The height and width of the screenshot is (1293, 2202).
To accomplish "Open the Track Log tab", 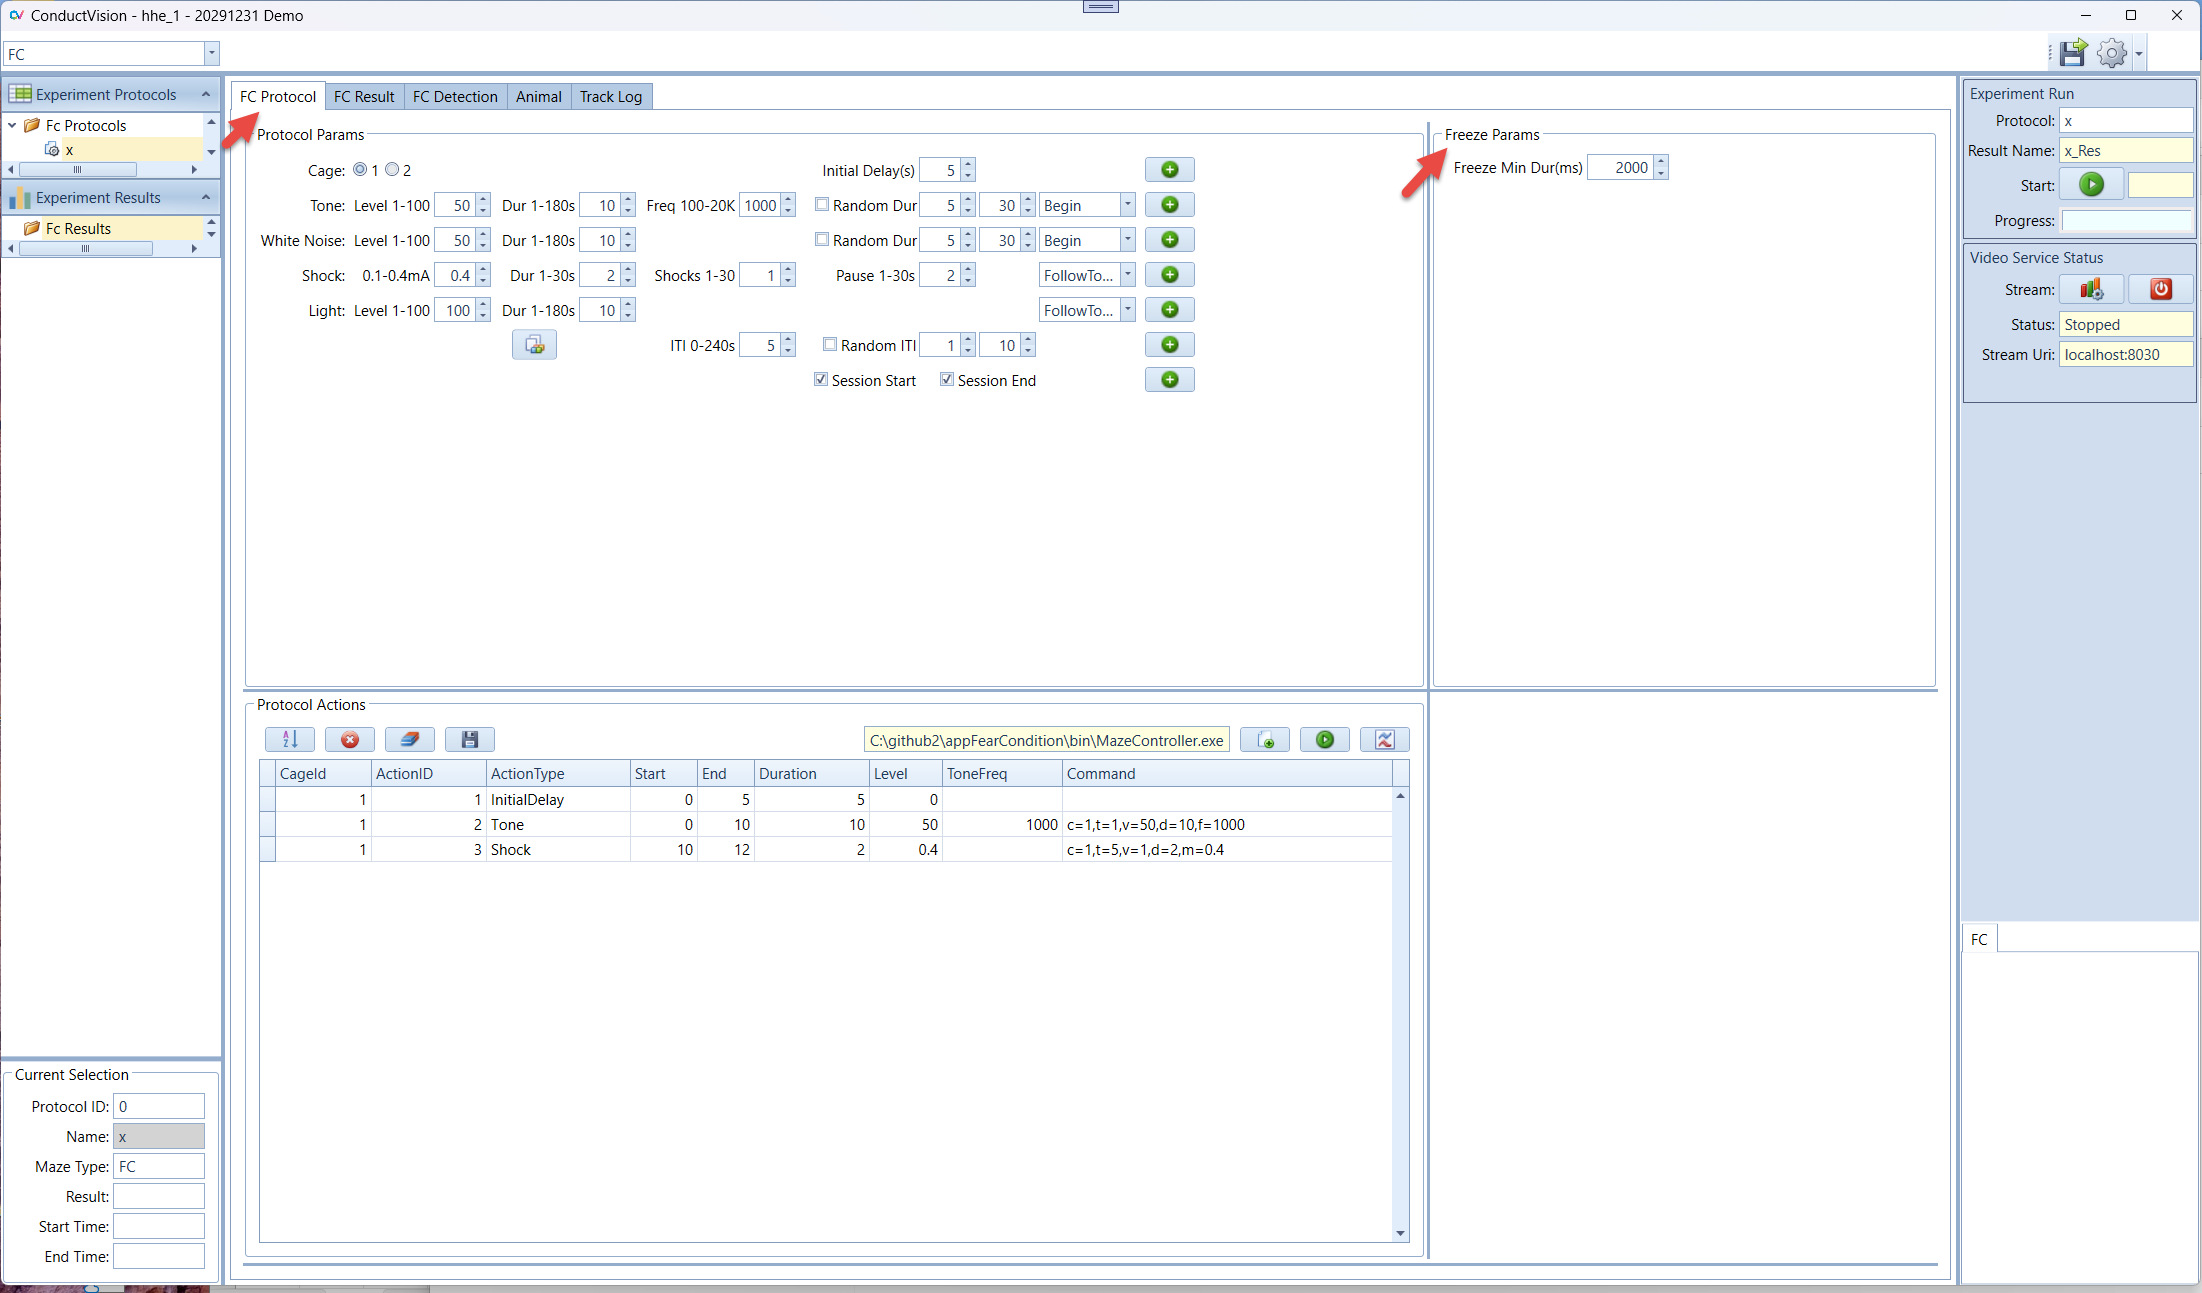I will coord(610,96).
